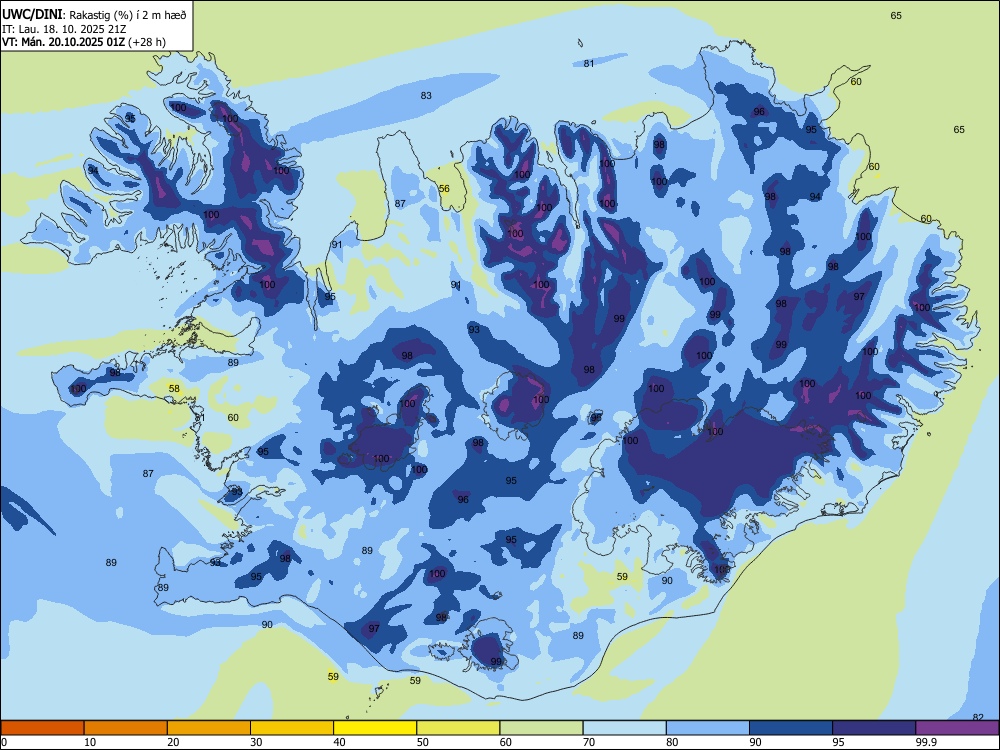Image resolution: width=1000 pixels, height=750 pixels.
Task: Click the '99.9' legend scale label
Action: tap(926, 742)
